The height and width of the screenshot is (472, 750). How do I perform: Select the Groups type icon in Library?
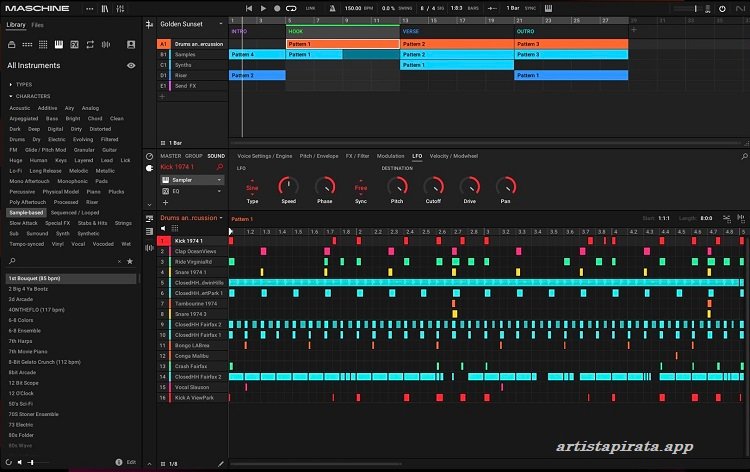click(27, 44)
